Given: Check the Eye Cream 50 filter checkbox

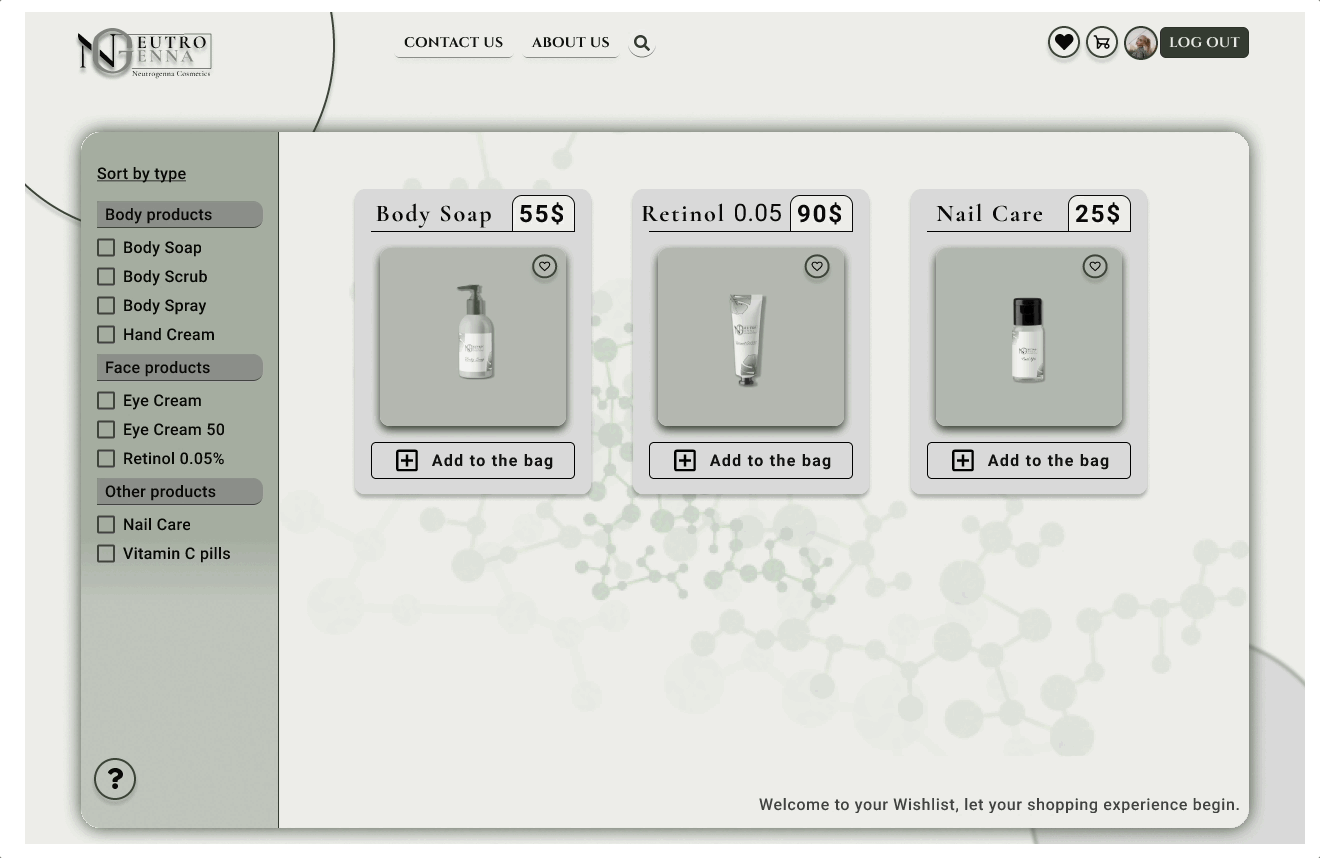Looking at the screenshot, I should coord(106,429).
